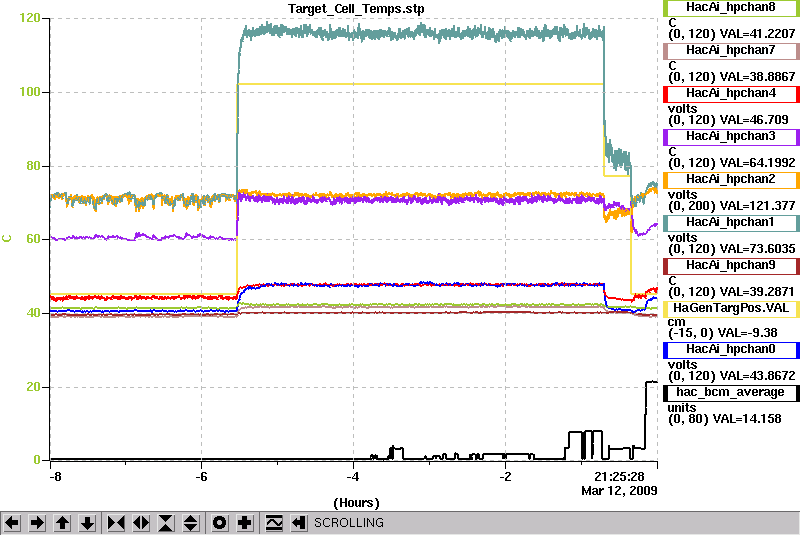Select the HacAi_hpchan2 curve legend

[731, 180]
